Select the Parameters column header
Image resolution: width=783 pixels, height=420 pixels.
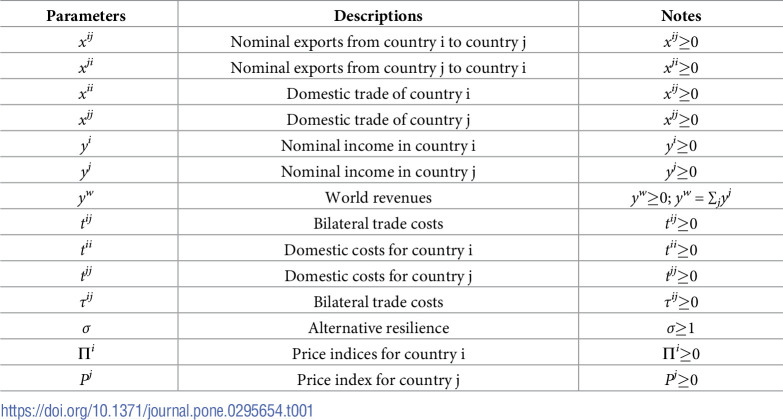86,16
